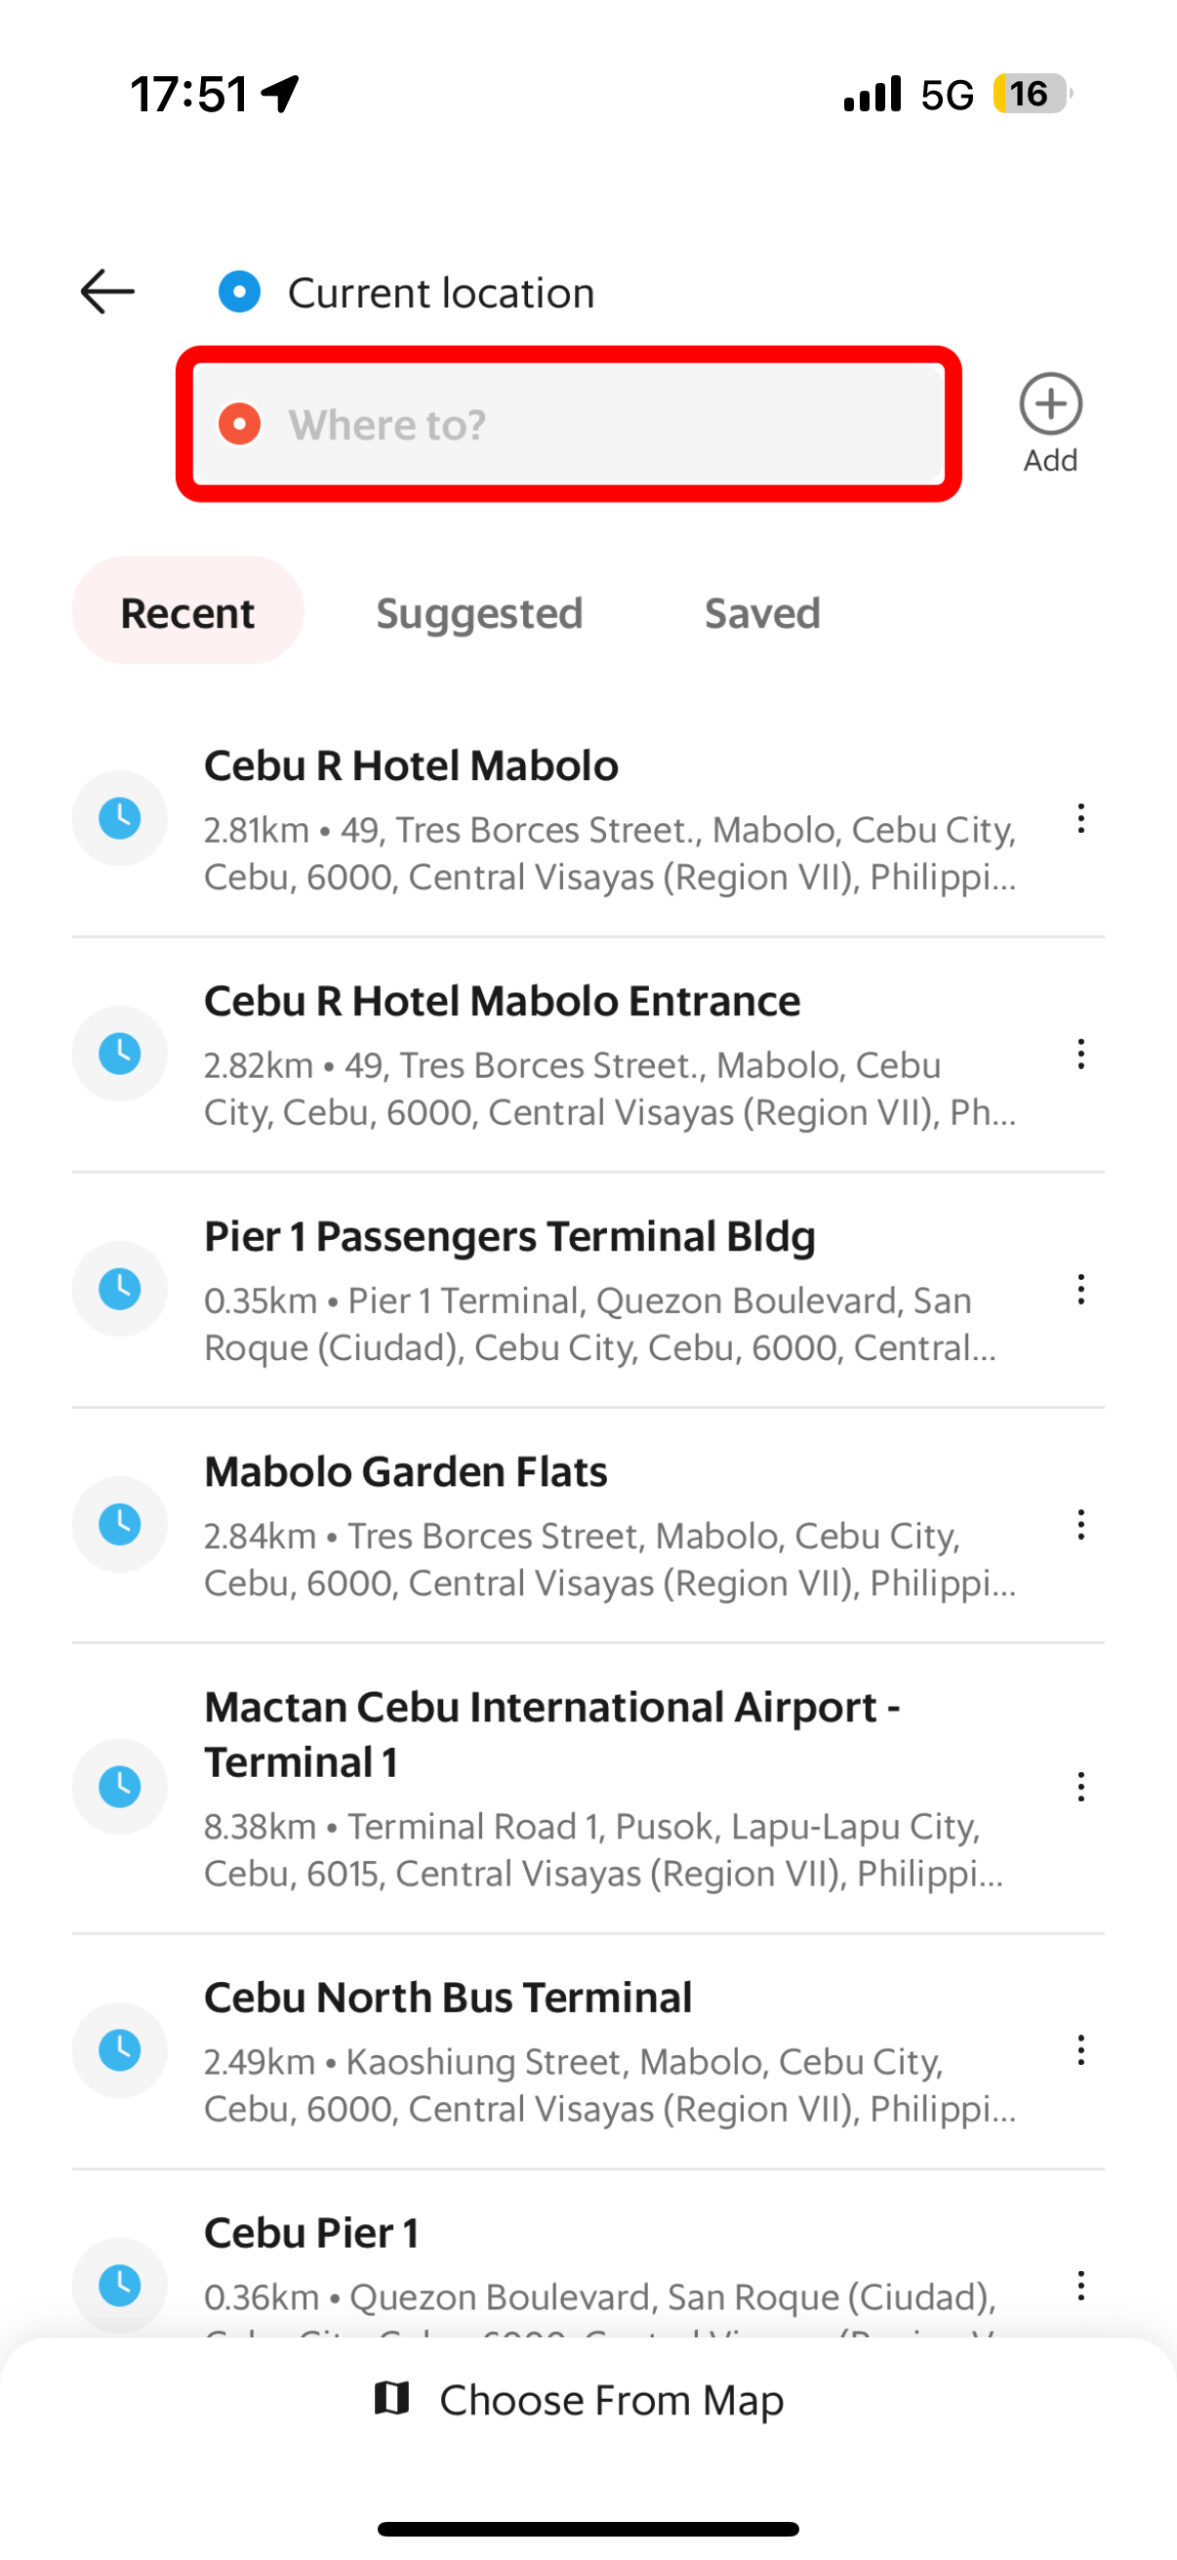Switch to the Saved tab

pos(762,612)
